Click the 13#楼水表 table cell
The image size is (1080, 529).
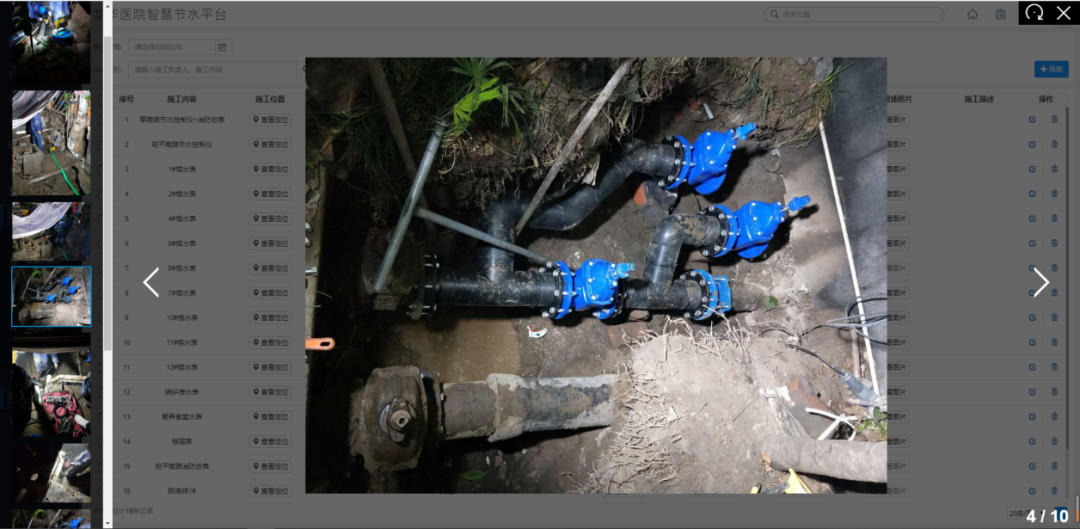(182, 368)
